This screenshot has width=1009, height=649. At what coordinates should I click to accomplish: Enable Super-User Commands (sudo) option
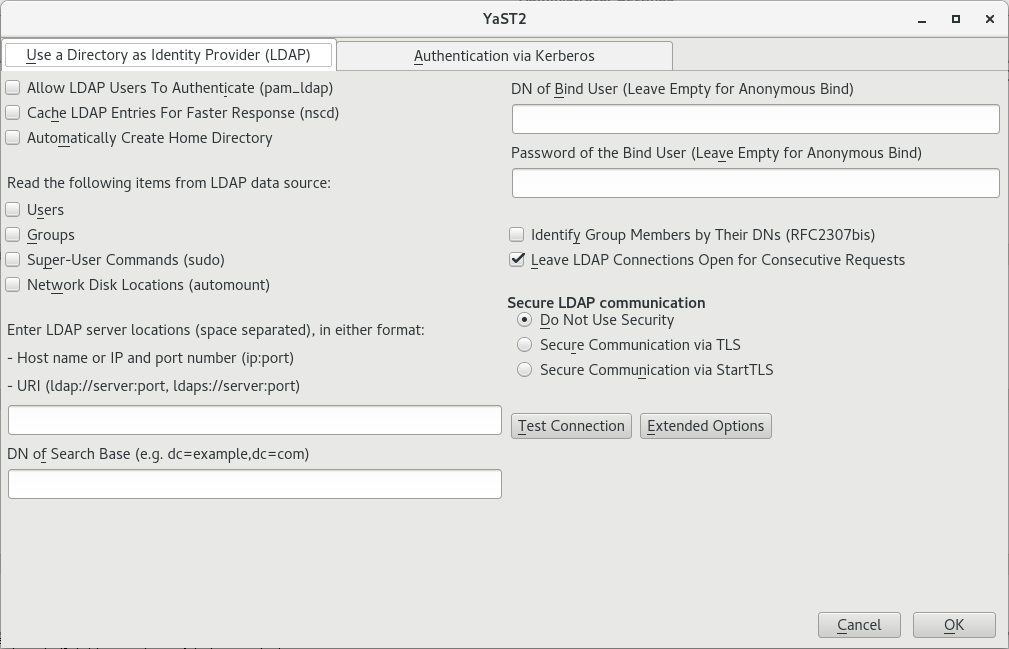[x=13, y=260]
